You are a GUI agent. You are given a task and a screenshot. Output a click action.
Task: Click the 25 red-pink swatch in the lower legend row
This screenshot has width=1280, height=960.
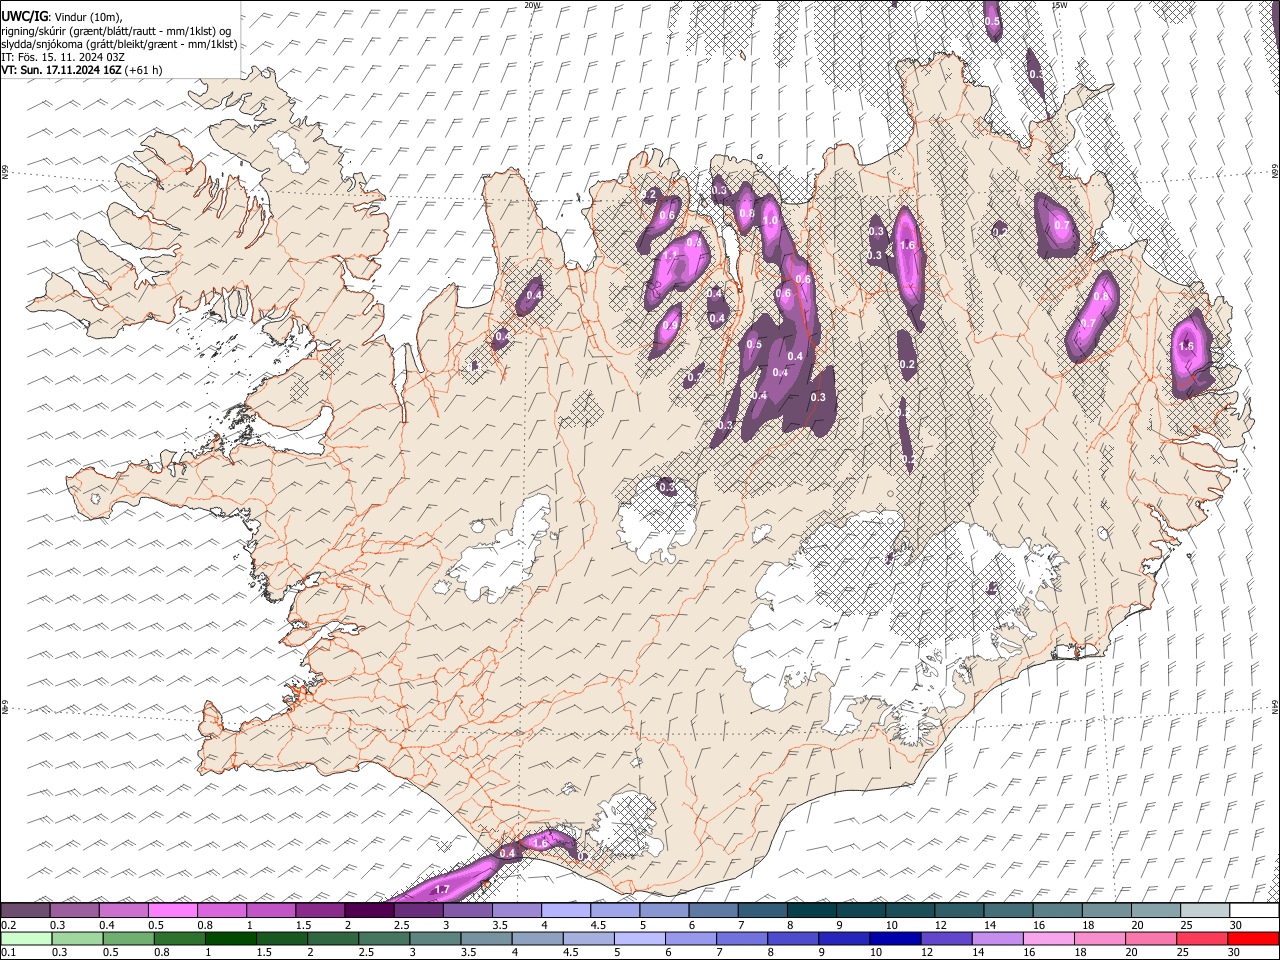[x=1203, y=938]
